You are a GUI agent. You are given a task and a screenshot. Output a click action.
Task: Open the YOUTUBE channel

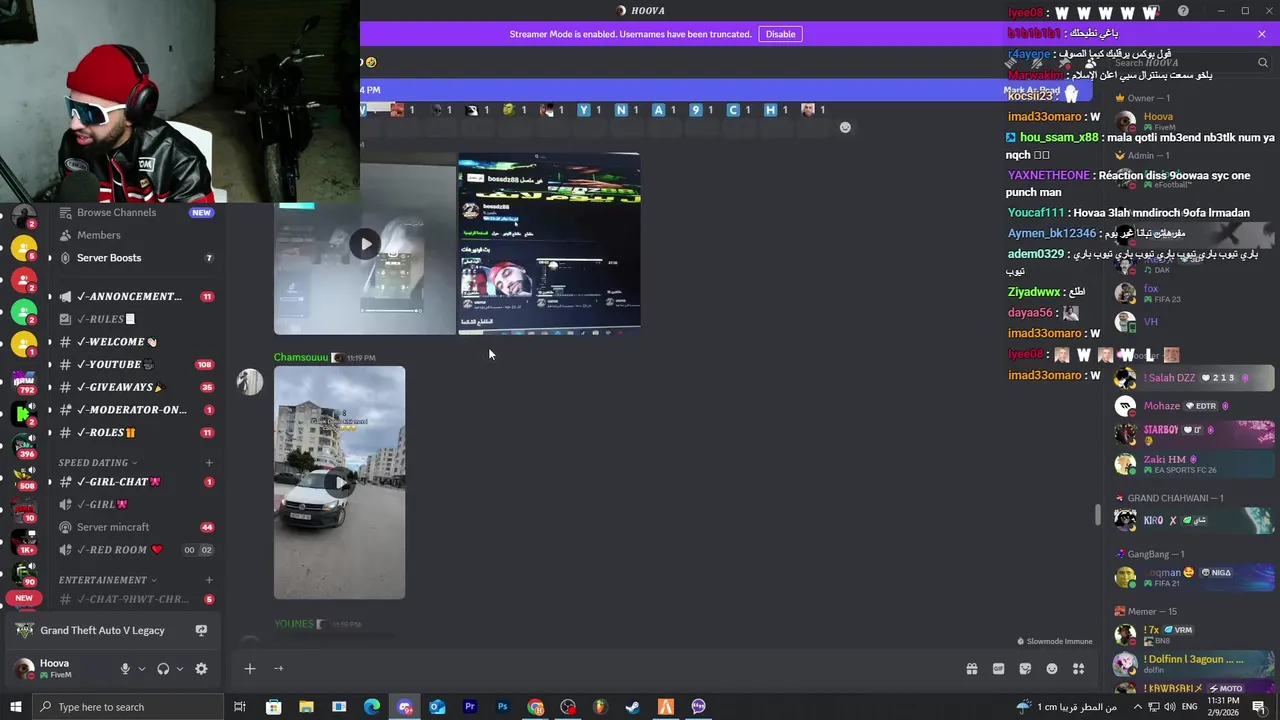[x=115, y=365]
